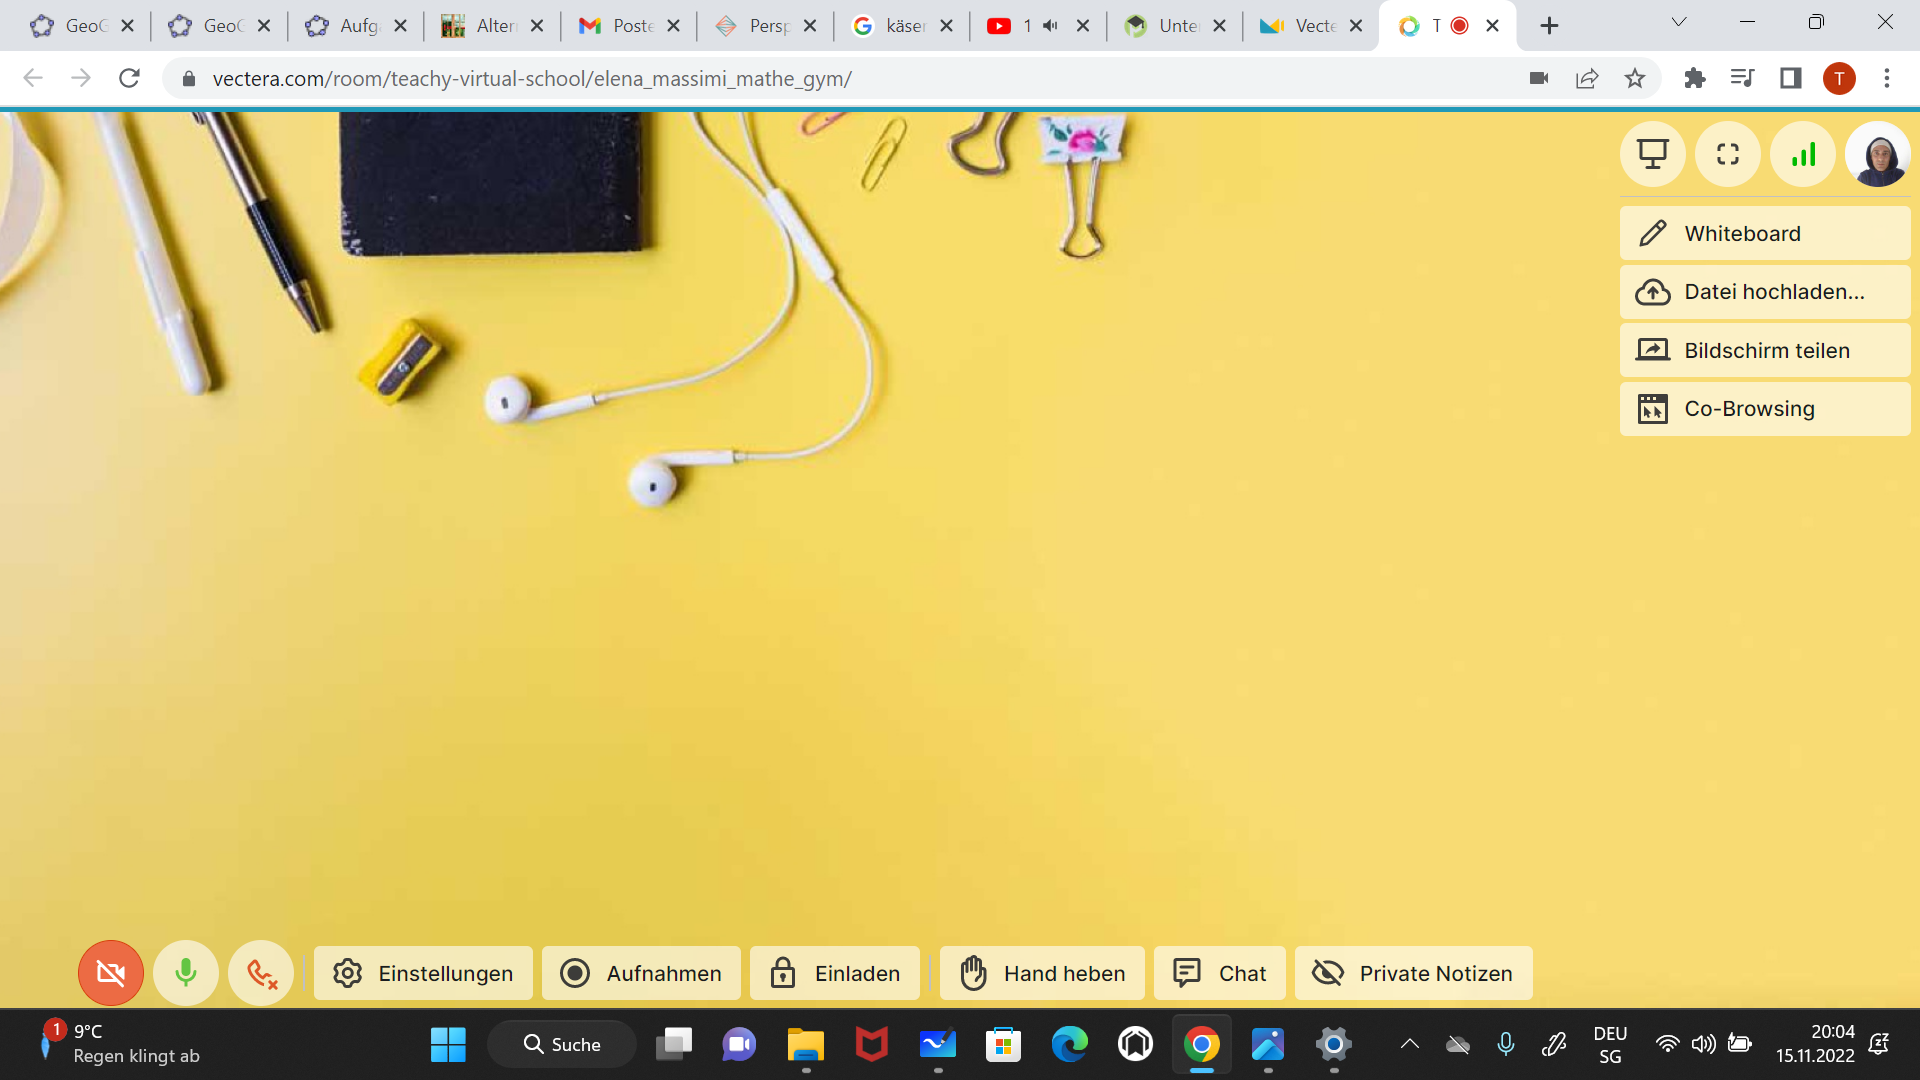Raise hand with Hand heben
This screenshot has width=1920, height=1080.
pyautogui.click(x=1042, y=973)
